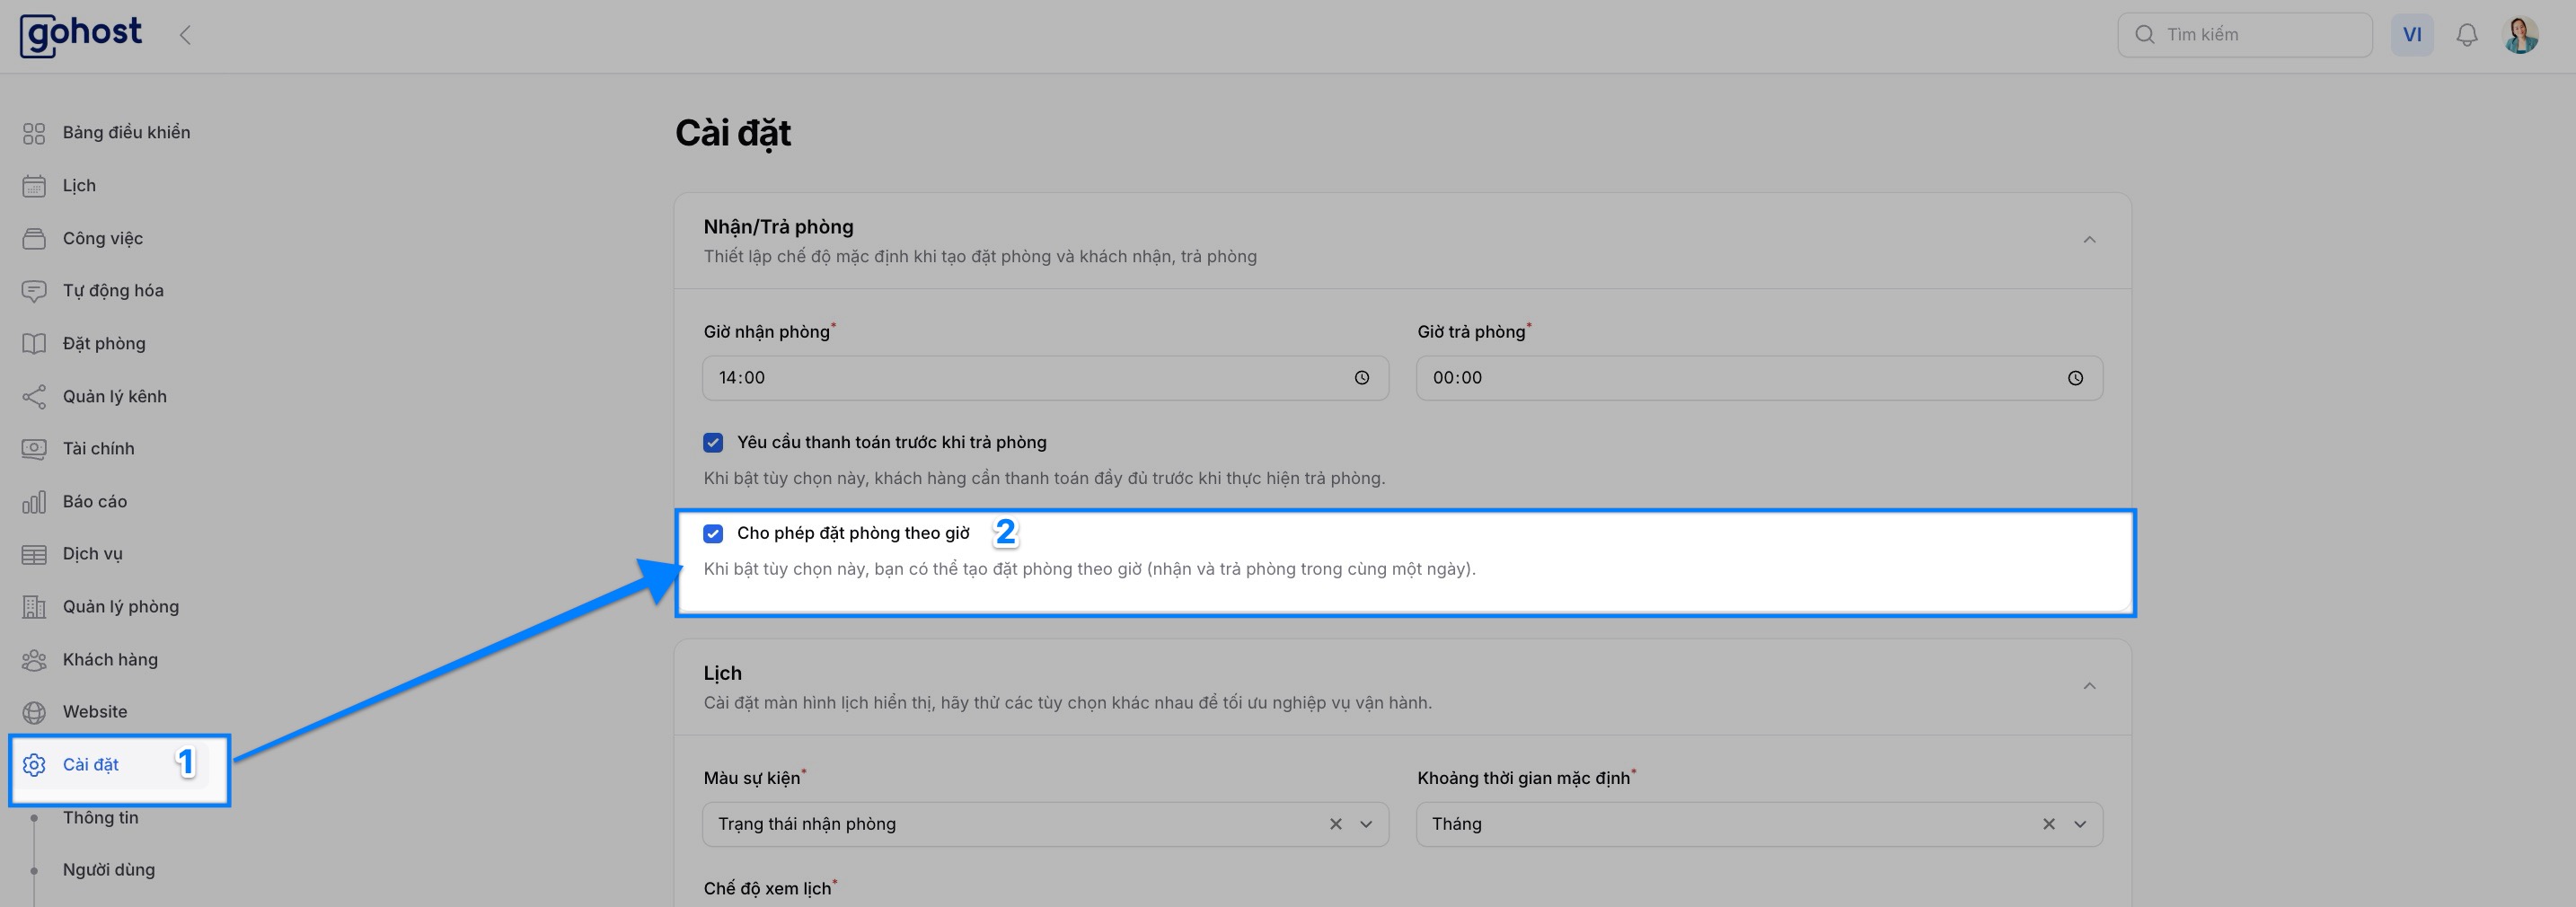Uncheck Yêu cầu thanh toán trước khi trả phòng
2576x907 pixels.
pyautogui.click(x=713, y=442)
